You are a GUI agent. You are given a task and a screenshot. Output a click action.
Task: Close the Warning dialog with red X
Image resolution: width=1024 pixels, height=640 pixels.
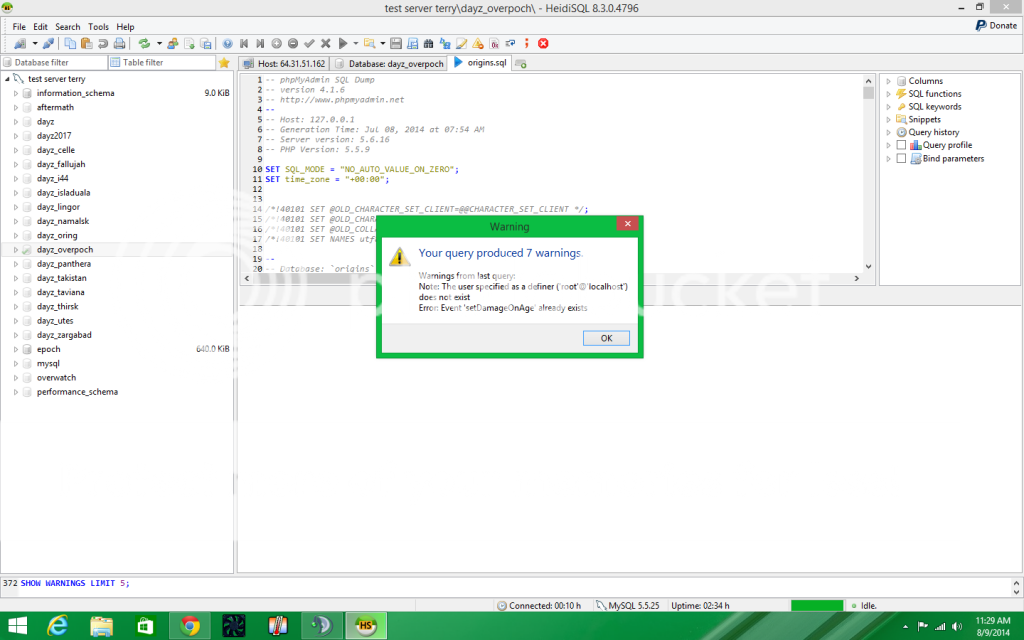click(627, 223)
